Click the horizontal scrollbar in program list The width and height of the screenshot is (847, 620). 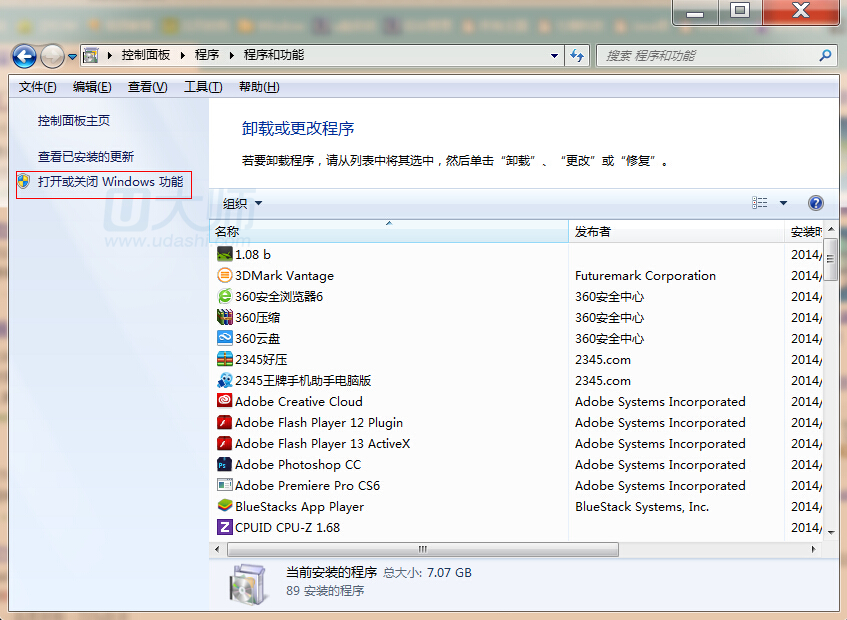[420, 548]
